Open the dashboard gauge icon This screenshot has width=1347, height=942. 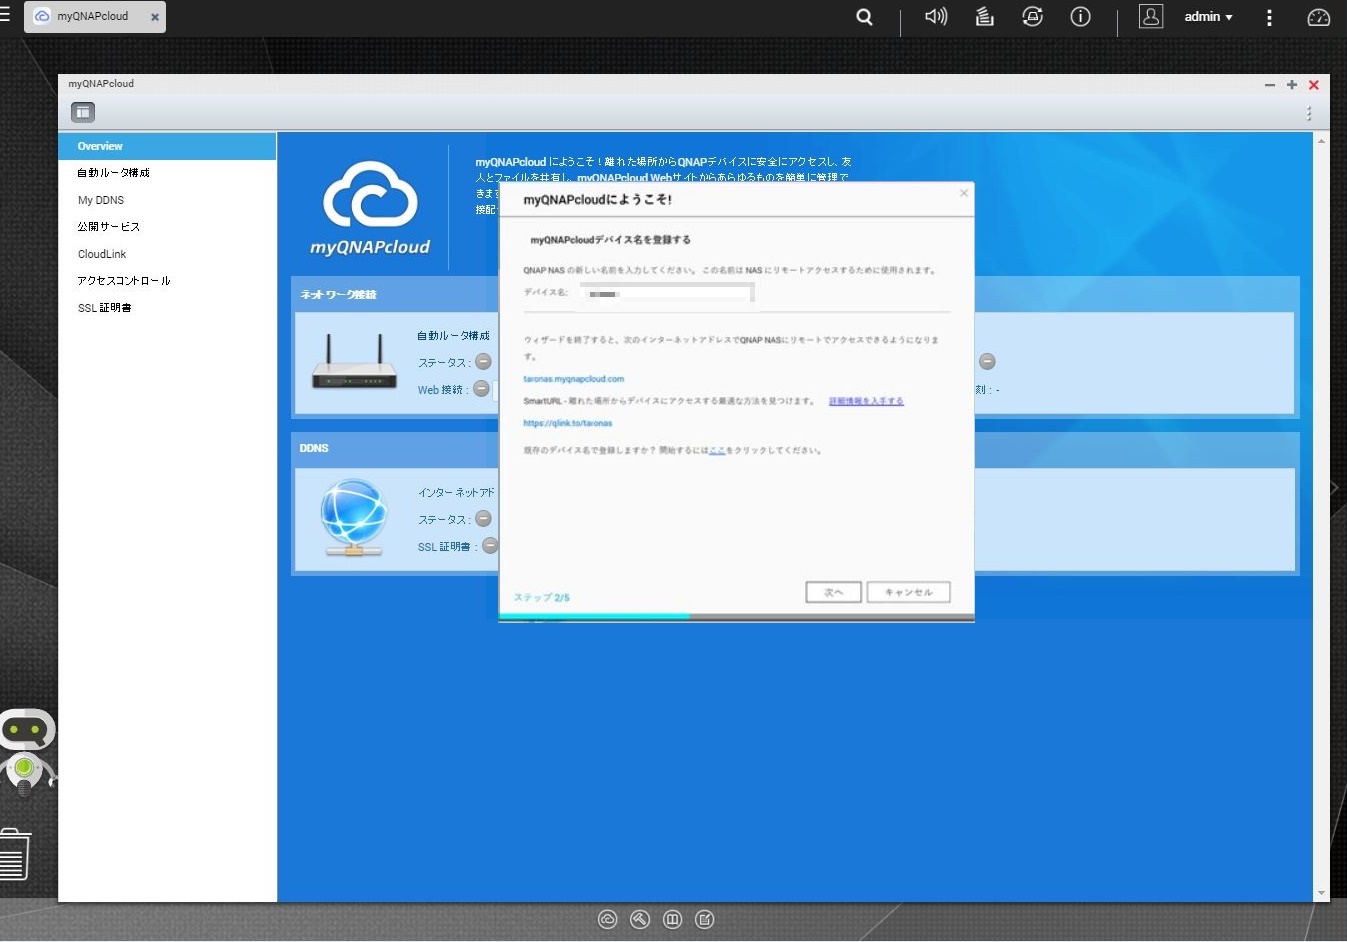(x=1319, y=18)
